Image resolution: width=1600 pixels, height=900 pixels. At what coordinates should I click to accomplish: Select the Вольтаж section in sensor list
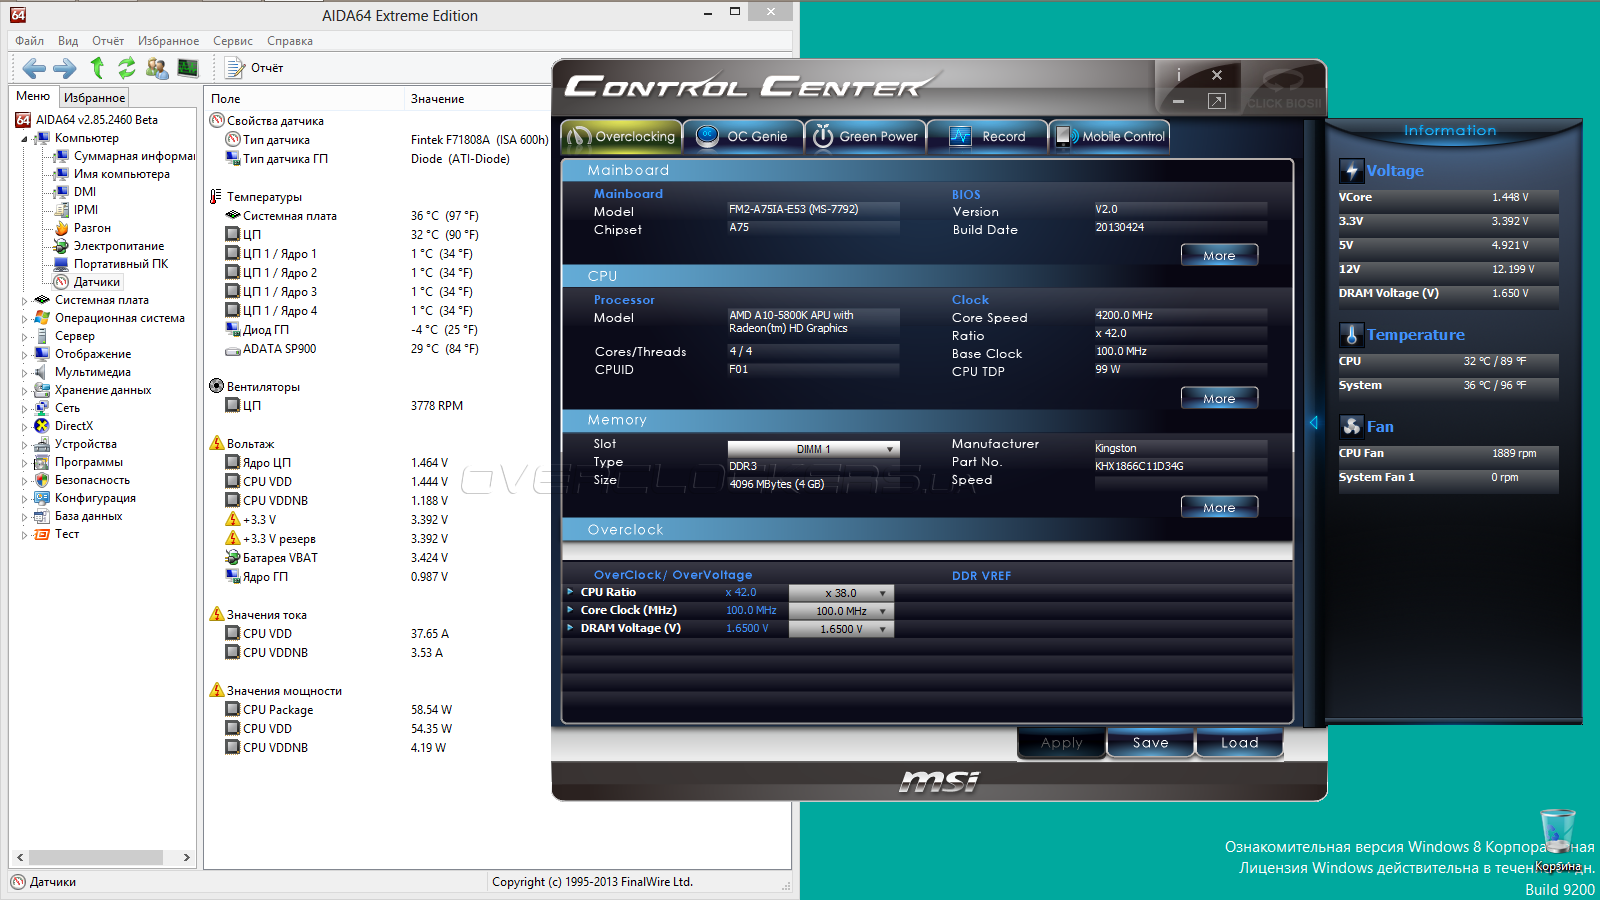241,444
